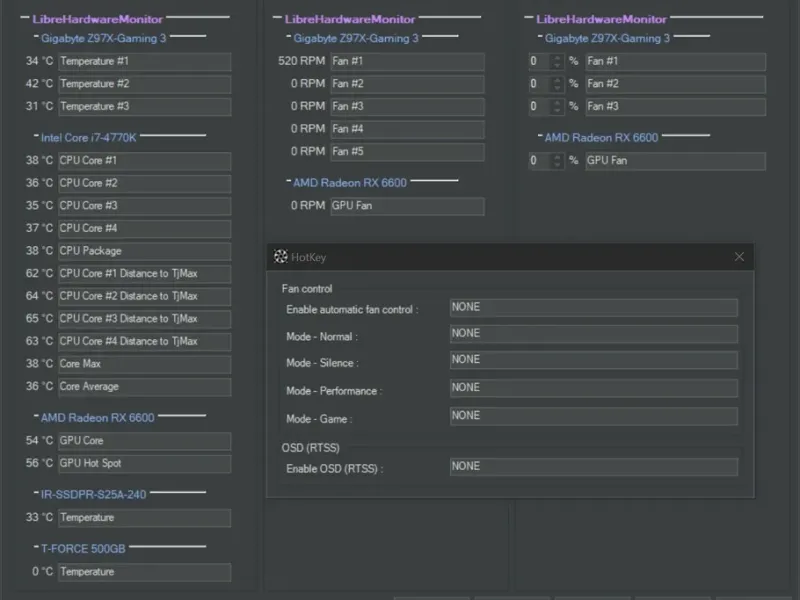Set hotkey for Mode - Performance
The image size is (800, 600).
click(x=594, y=388)
